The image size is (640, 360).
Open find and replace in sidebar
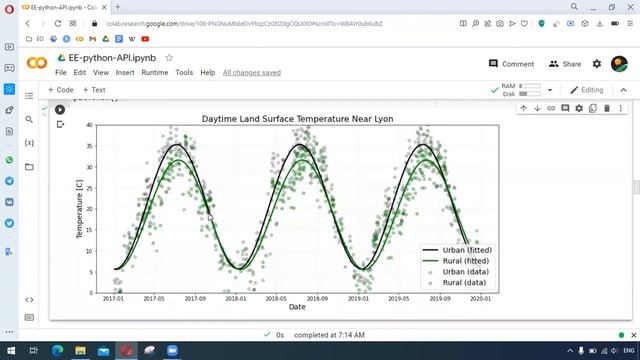(29, 119)
